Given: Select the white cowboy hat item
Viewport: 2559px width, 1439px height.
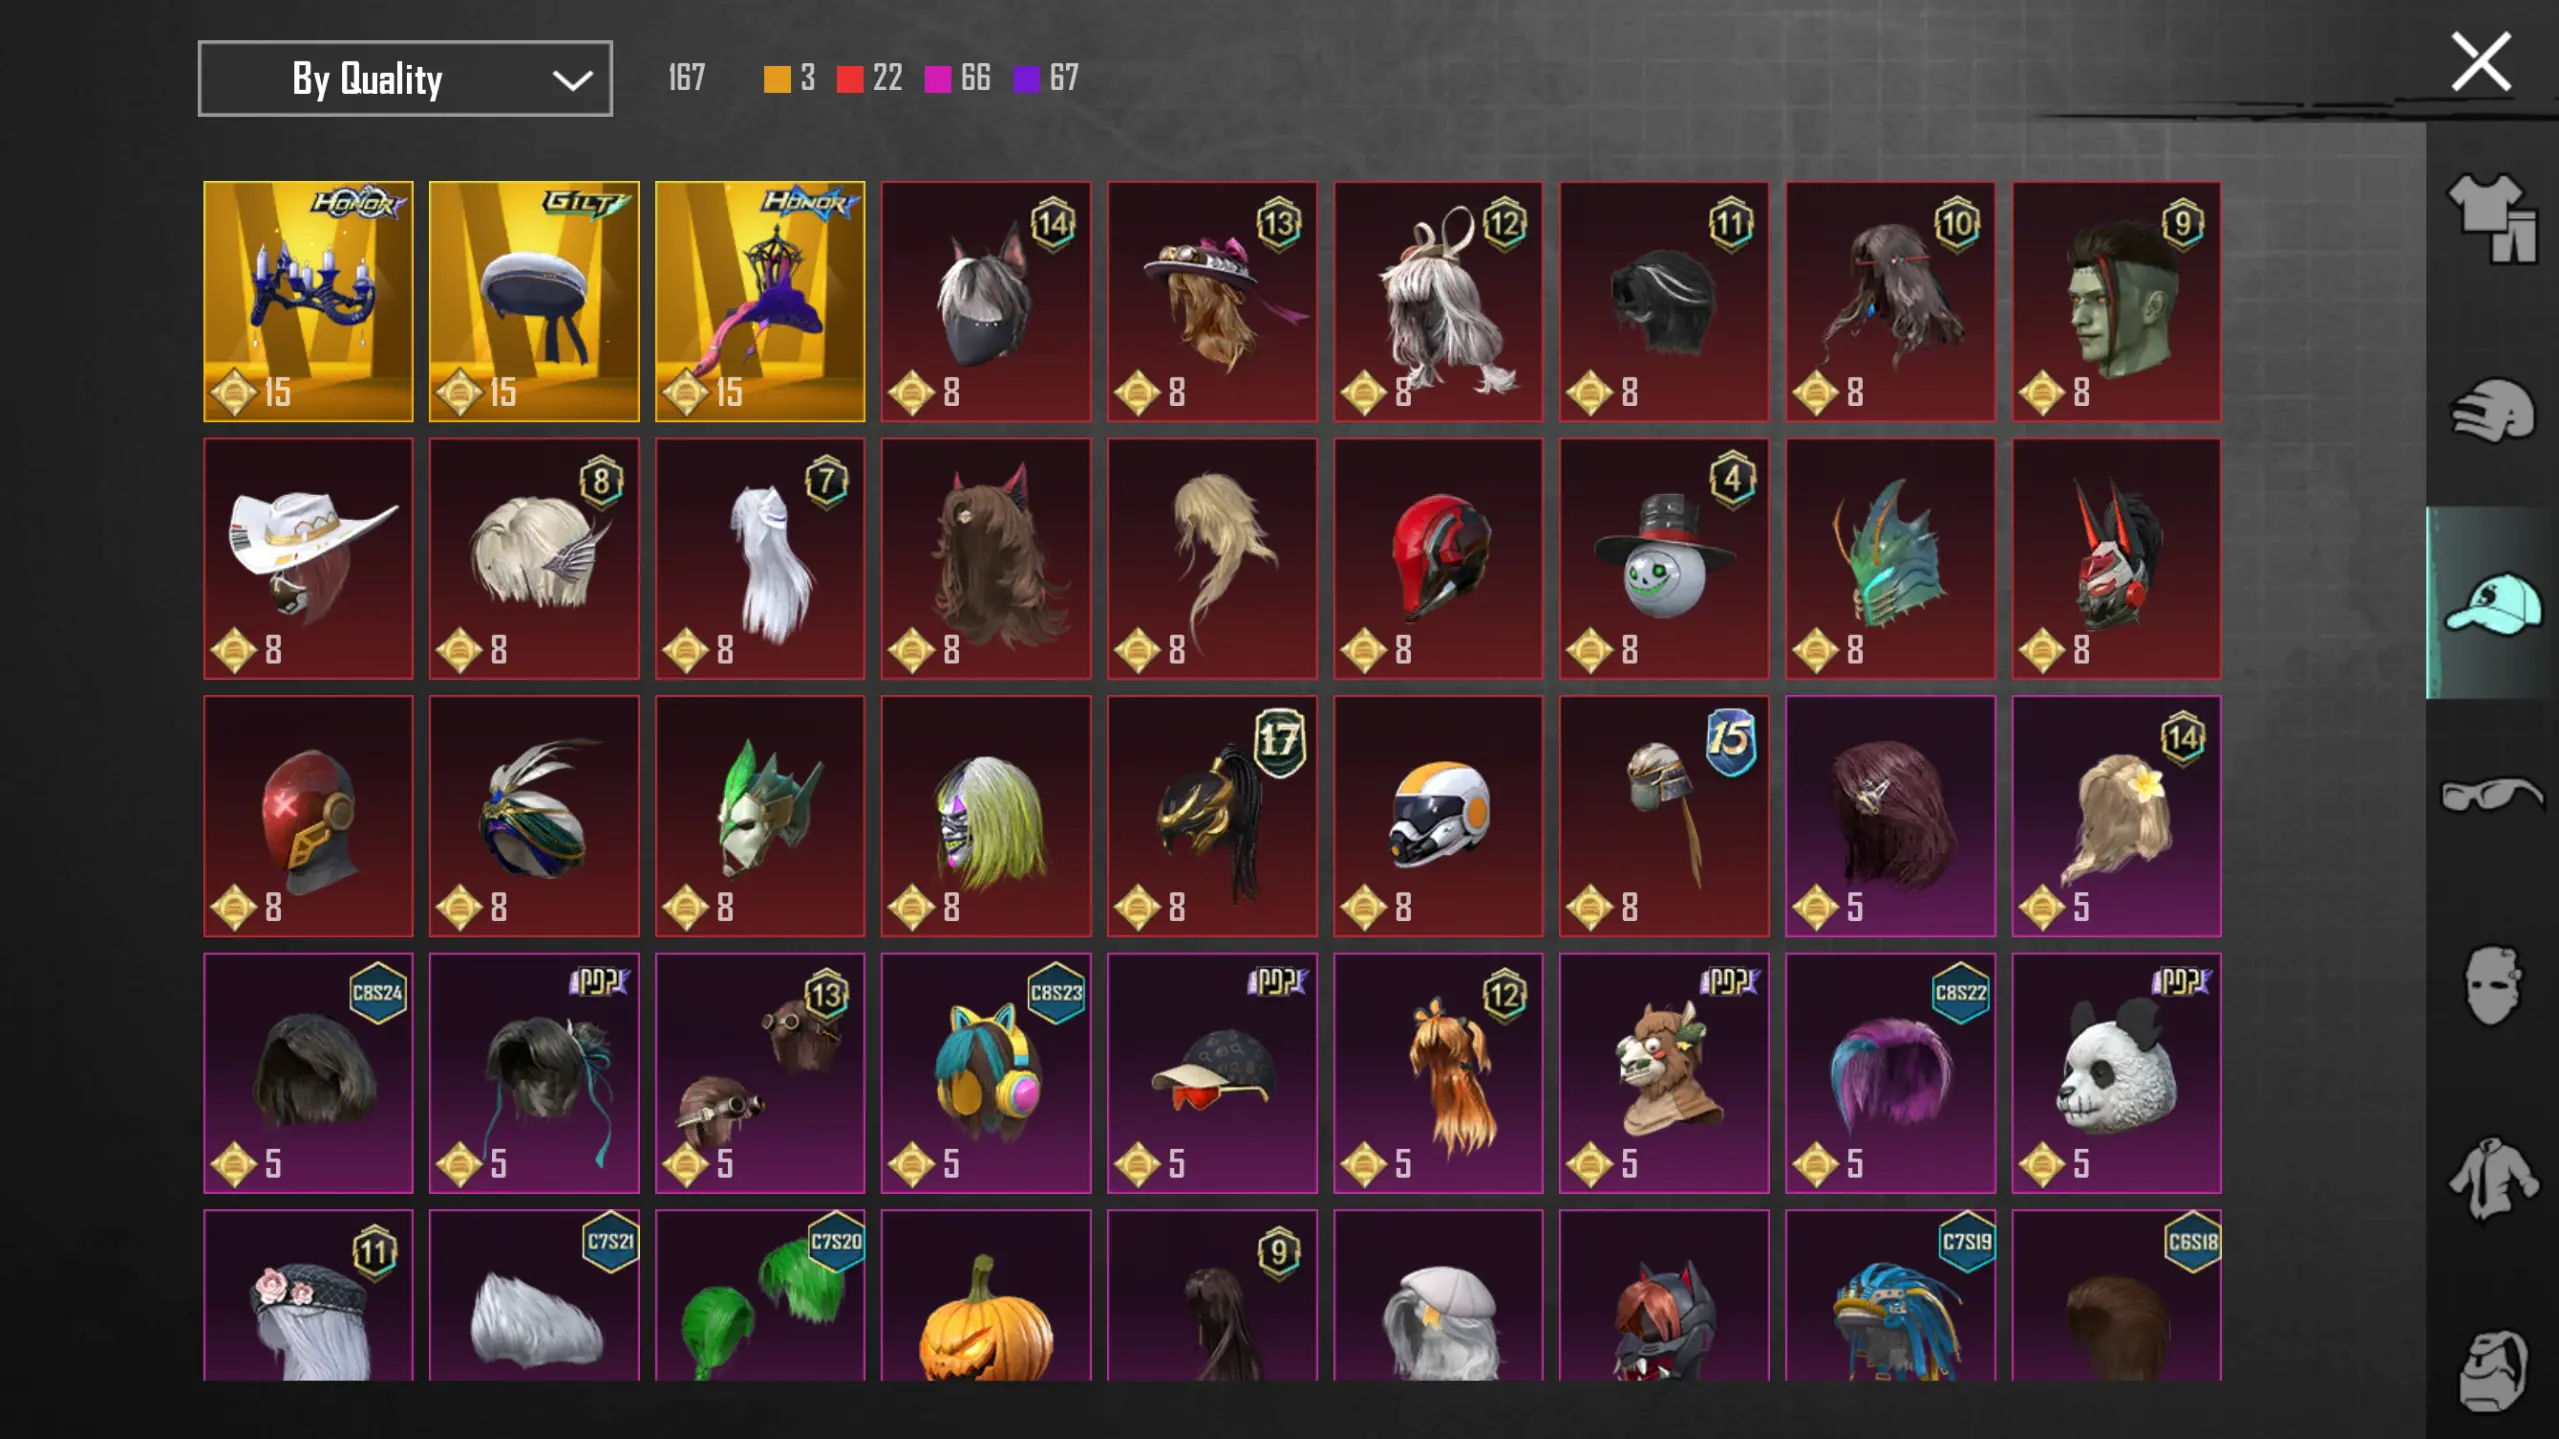Looking at the screenshot, I should pyautogui.click(x=308, y=559).
